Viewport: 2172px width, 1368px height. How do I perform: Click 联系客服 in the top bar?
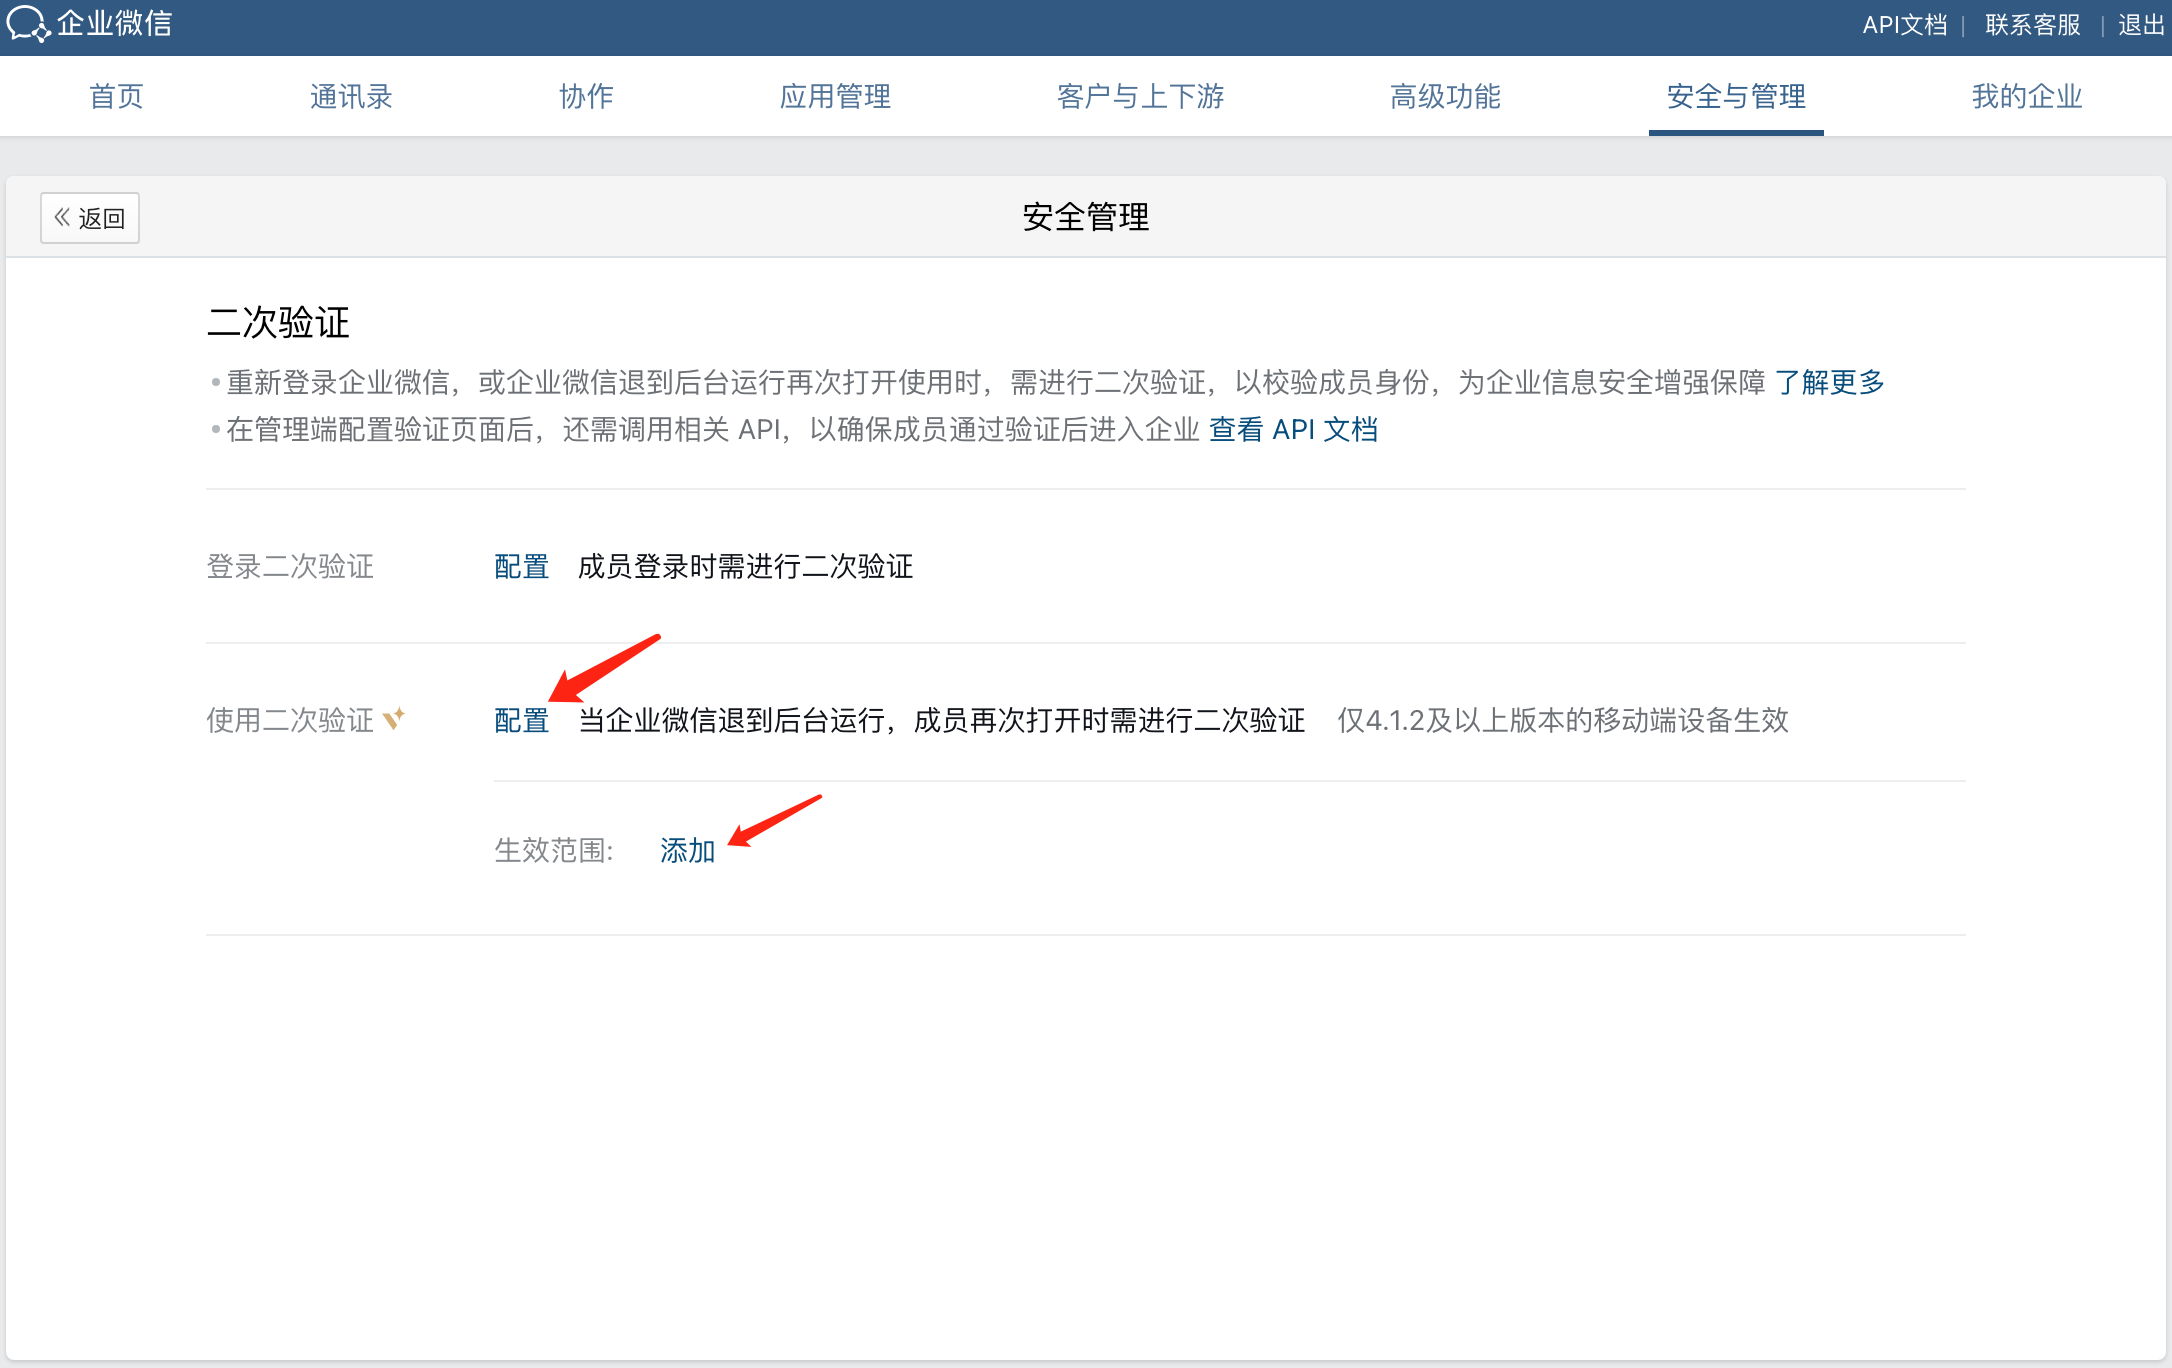coord(2032,25)
